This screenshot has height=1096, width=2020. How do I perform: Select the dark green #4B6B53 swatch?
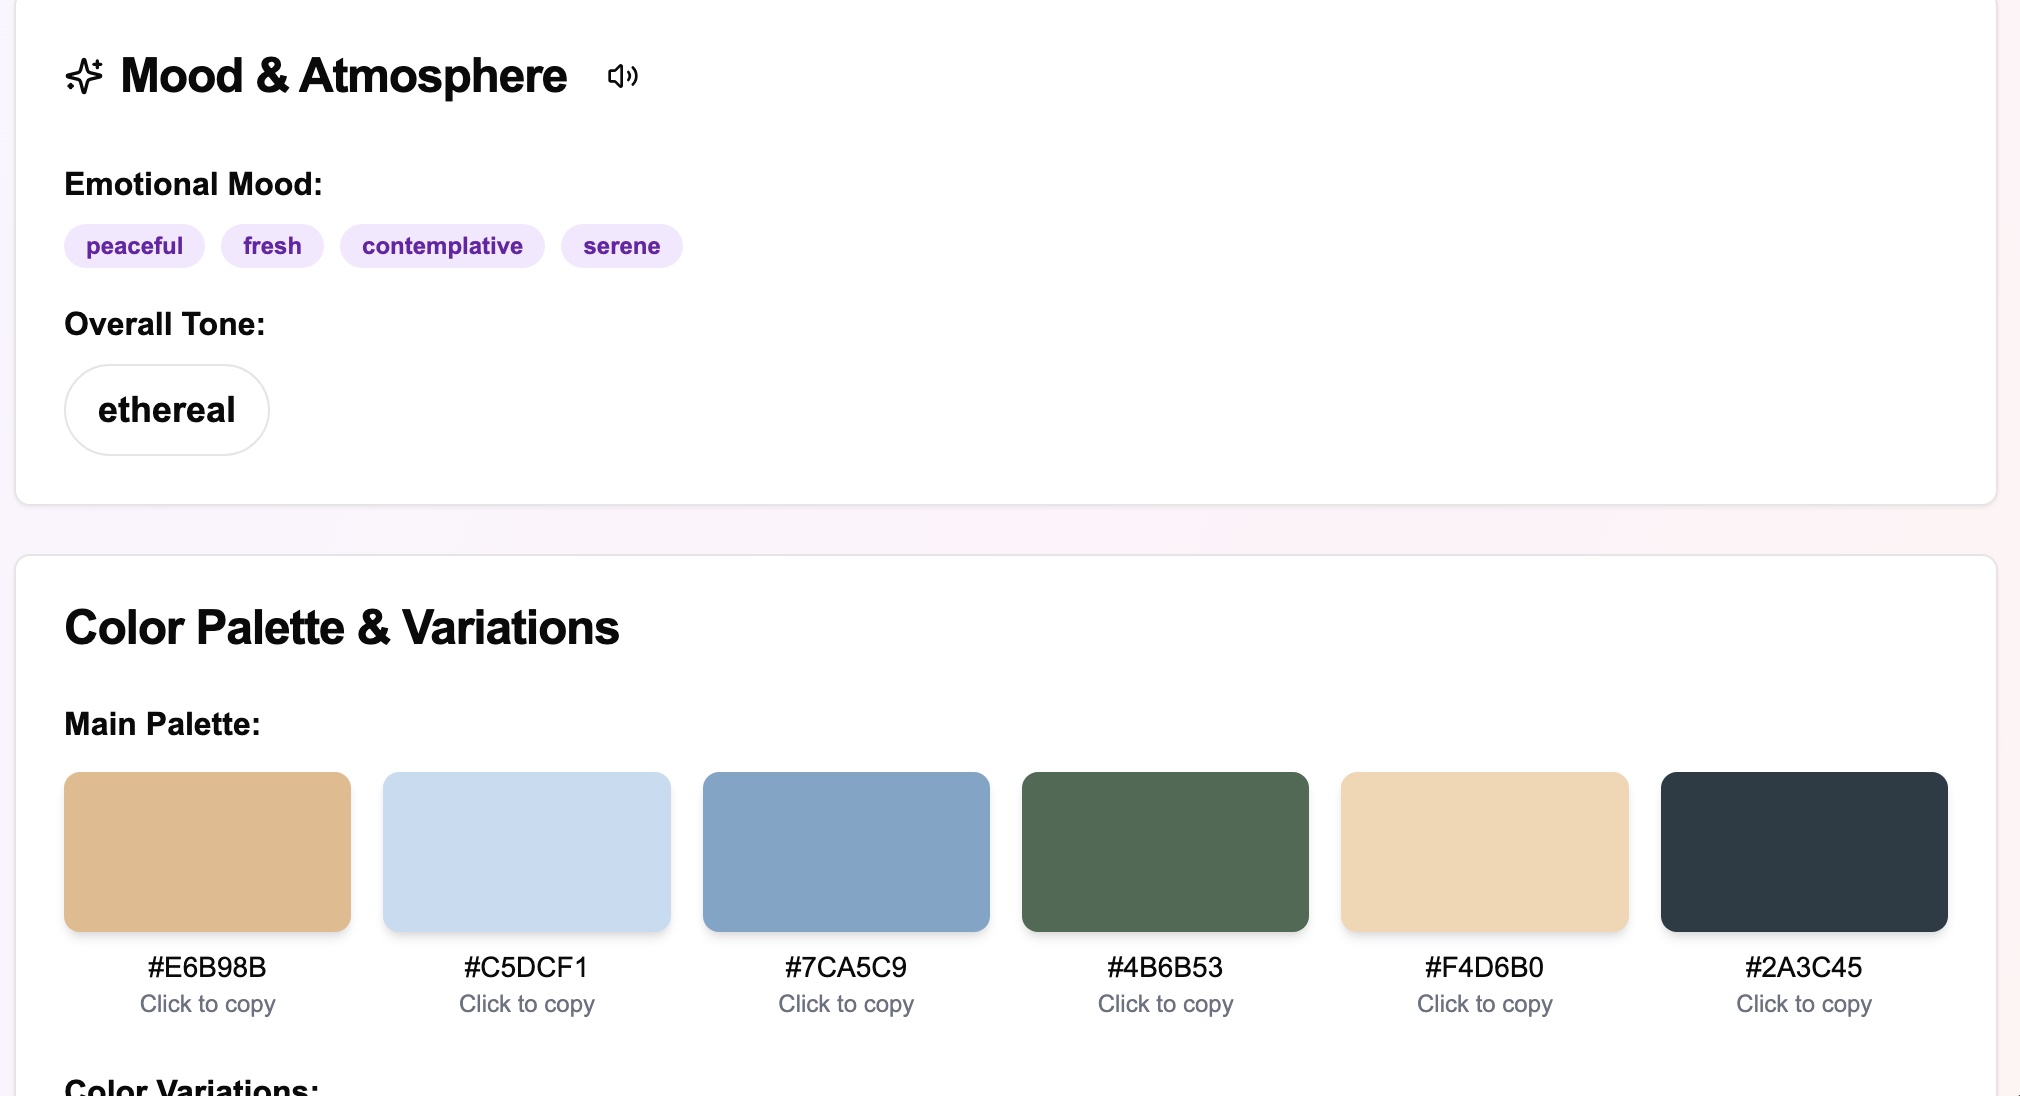(1165, 851)
